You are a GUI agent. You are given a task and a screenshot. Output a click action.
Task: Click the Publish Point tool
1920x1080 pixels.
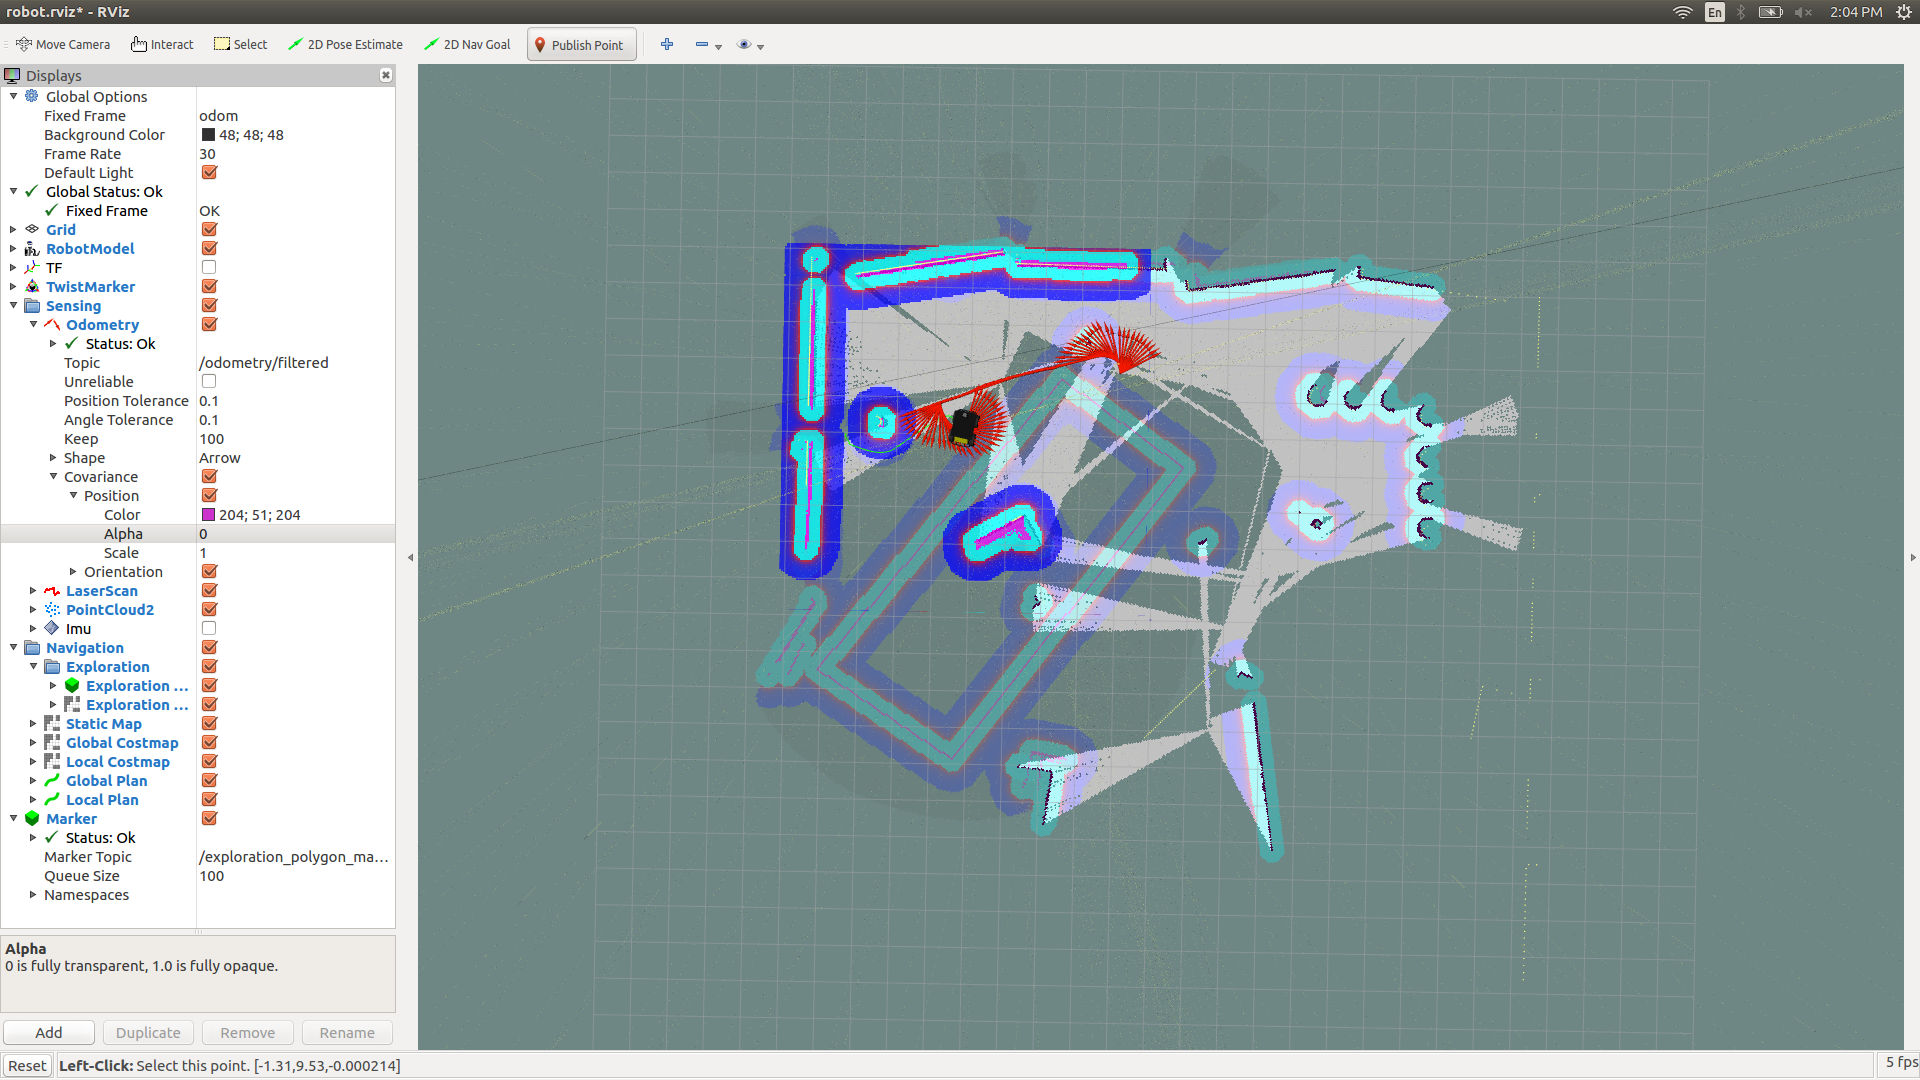tap(580, 45)
